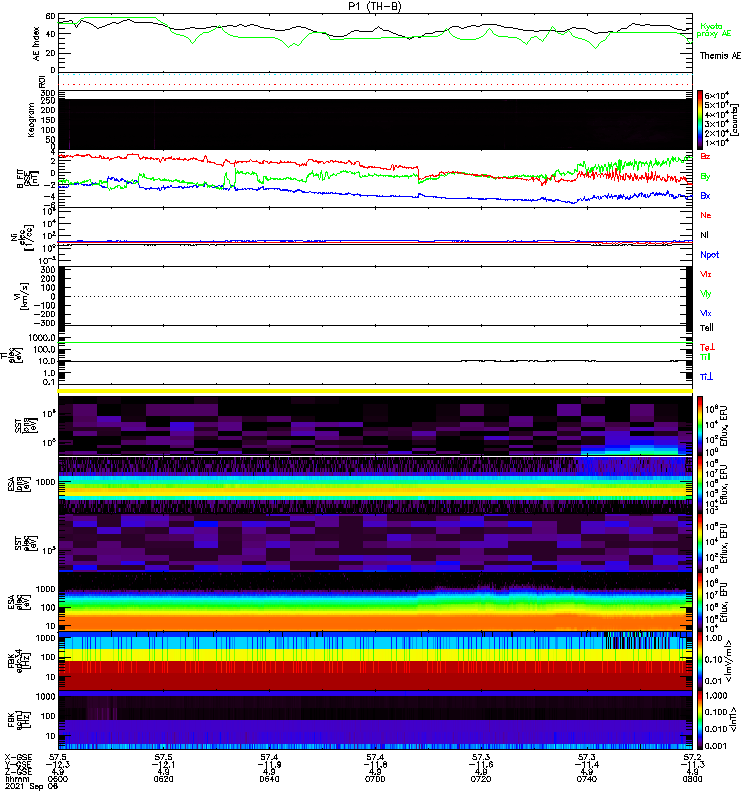Click the Keogram counts color bar
The image size is (750, 800).
pos(699,120)
